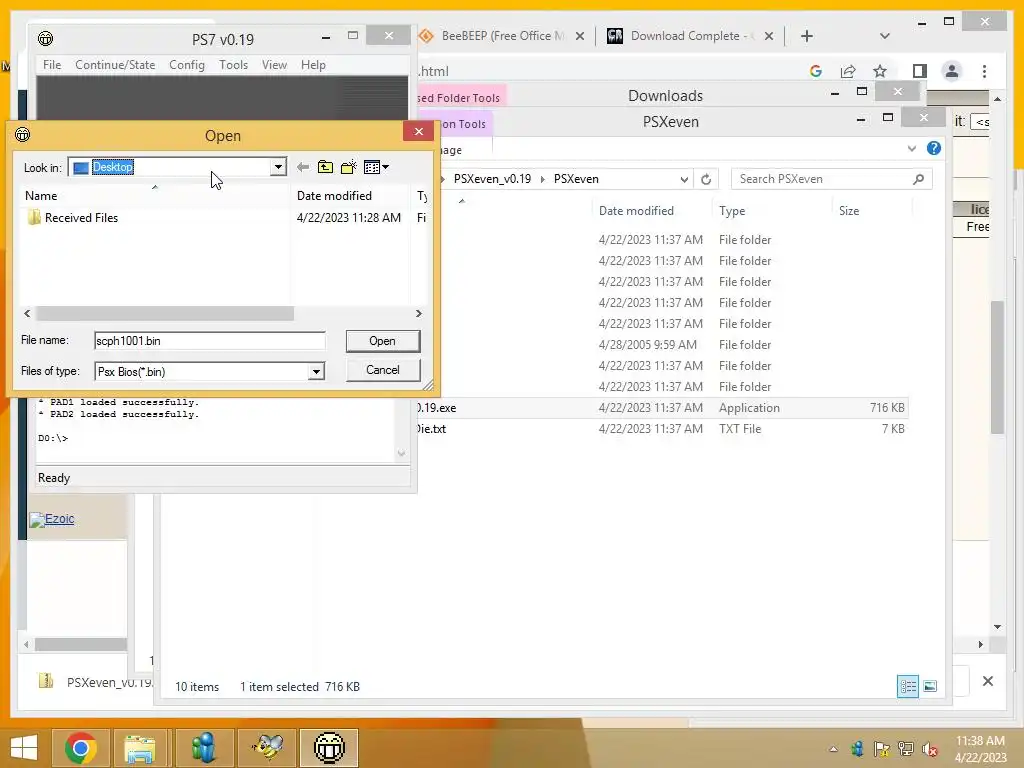This screenshot has height=768, width=1024.
Task: Expand the Explorer ribbon chevron
Action: pyautogui.click(x=912, y=149)
